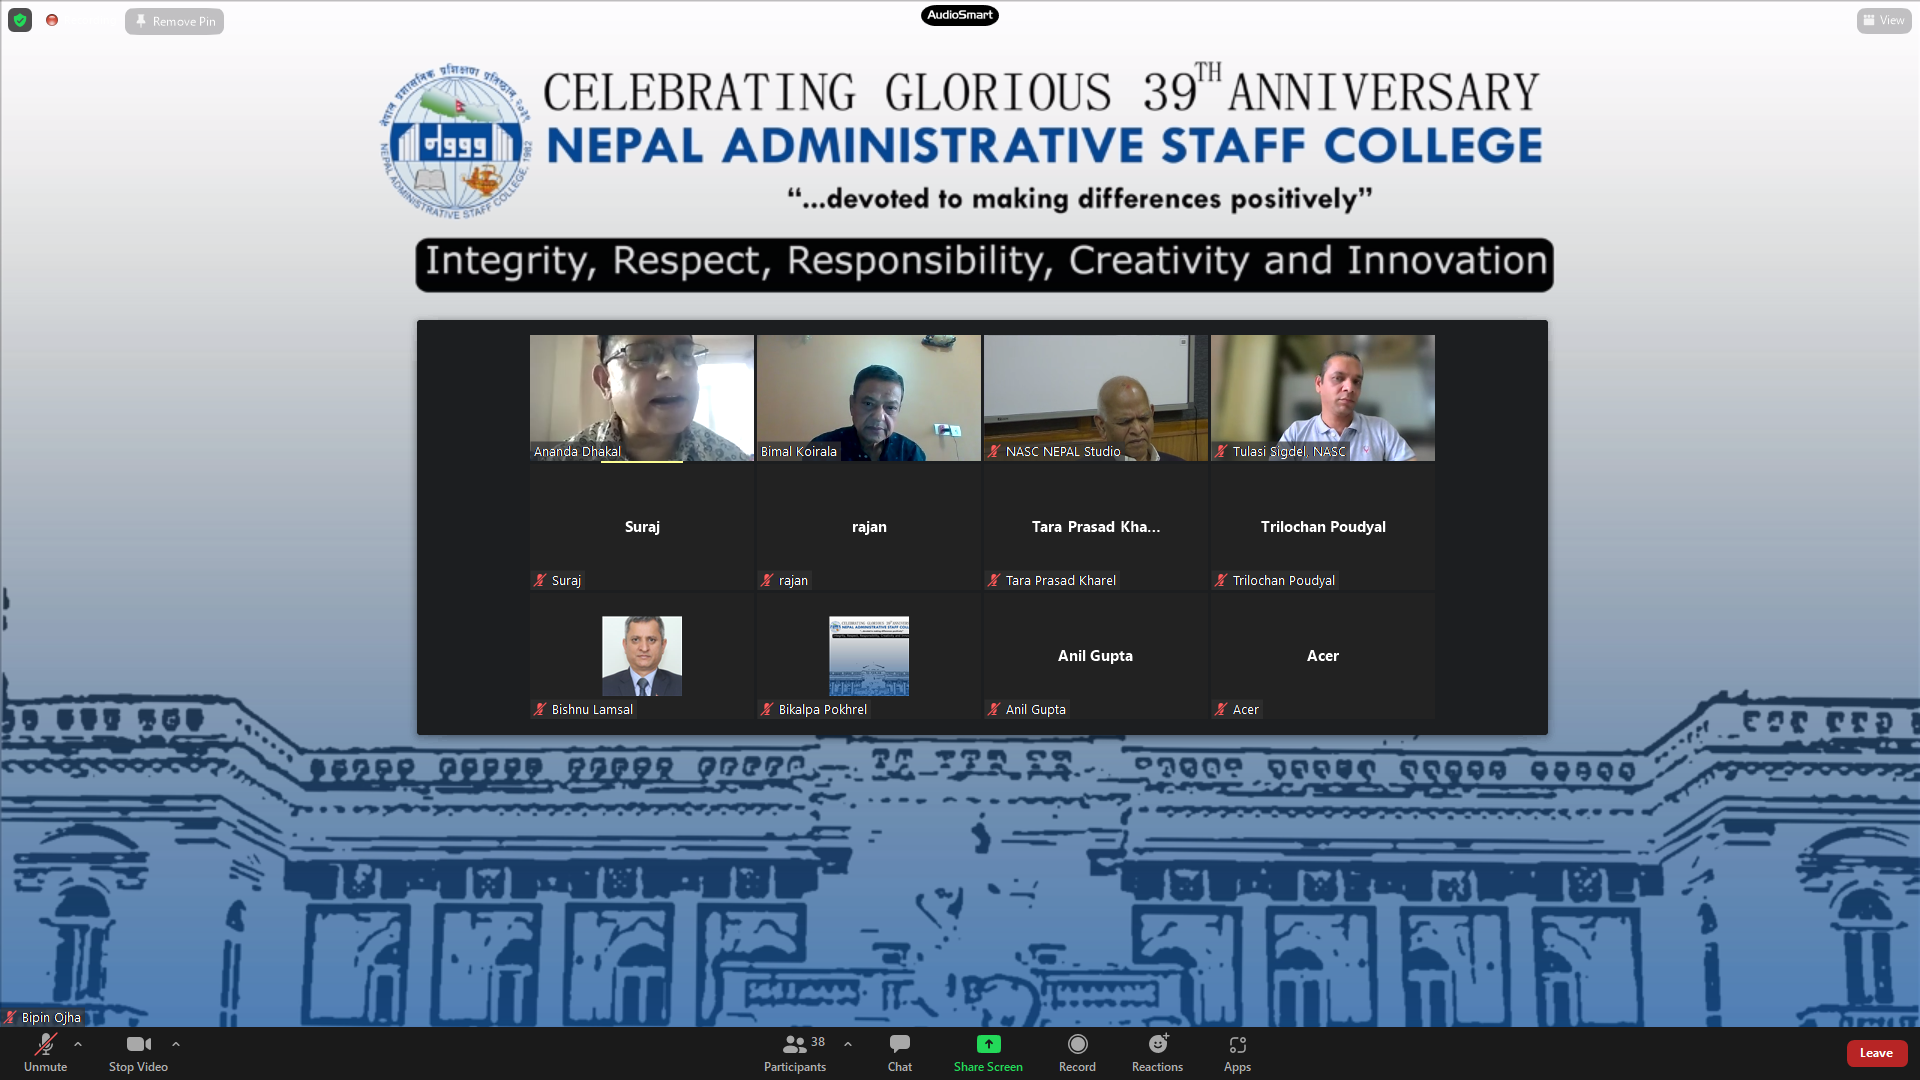1920x1080 pixels.
Task: Click the Nepal Administrative Staff College logo
Action: 455,141
